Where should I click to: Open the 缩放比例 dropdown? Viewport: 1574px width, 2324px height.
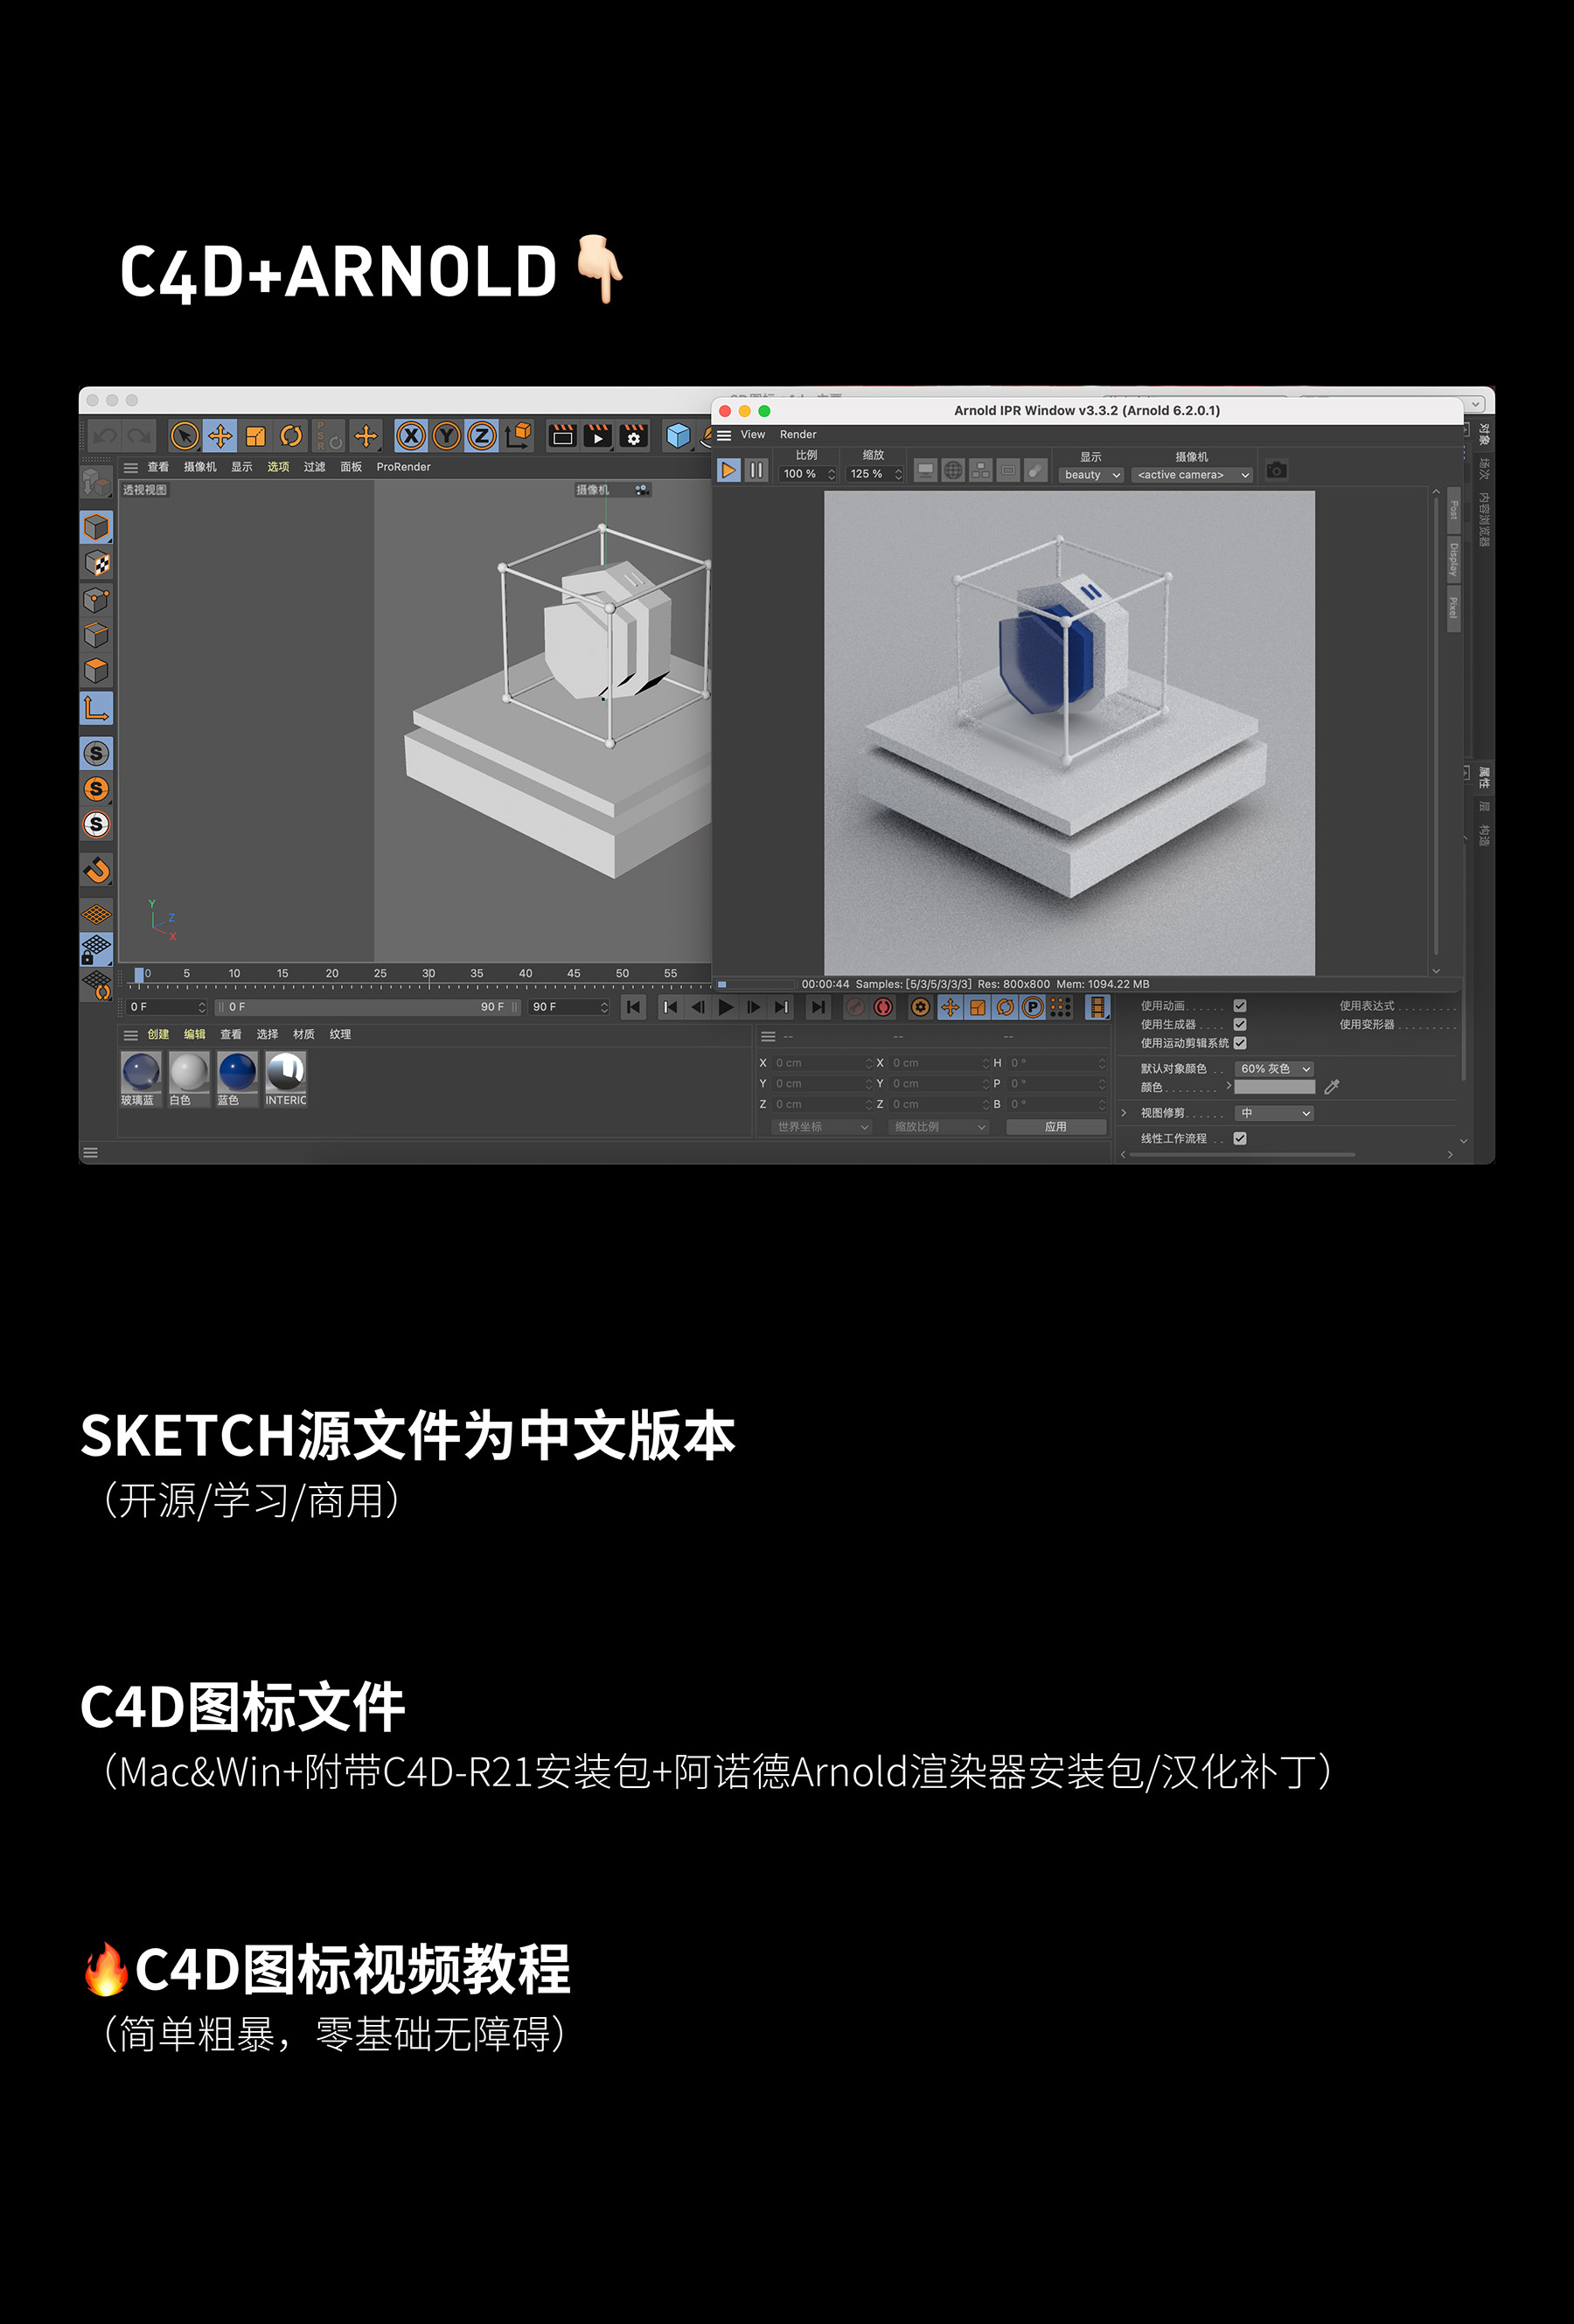coord(939,1127)
